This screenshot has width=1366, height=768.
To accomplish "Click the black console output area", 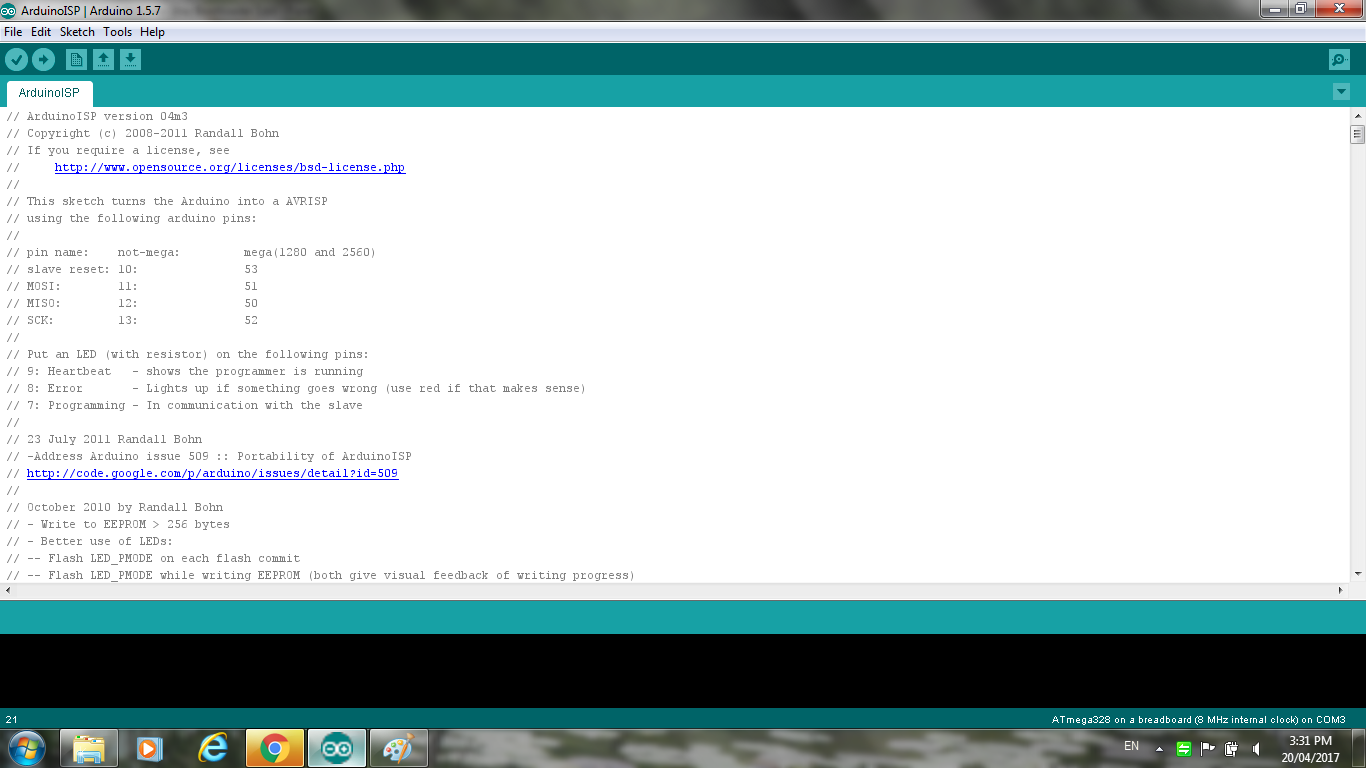I will point(683,671).
